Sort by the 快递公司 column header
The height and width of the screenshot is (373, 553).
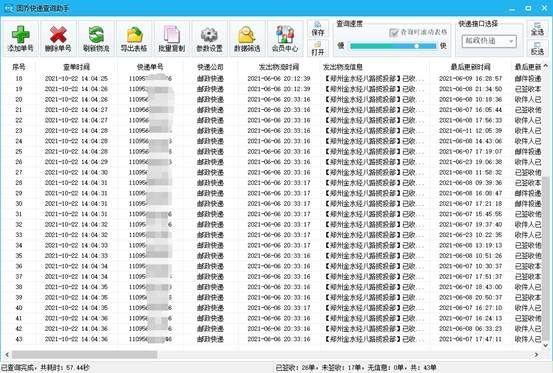(x=210, y=67)
